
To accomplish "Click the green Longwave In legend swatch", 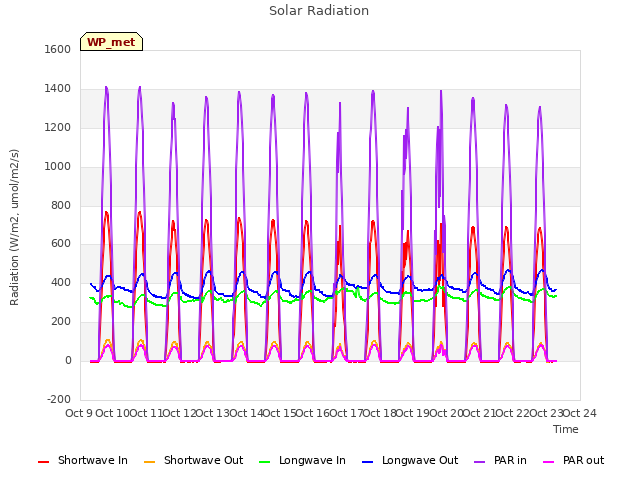I will tap(265, 462).
